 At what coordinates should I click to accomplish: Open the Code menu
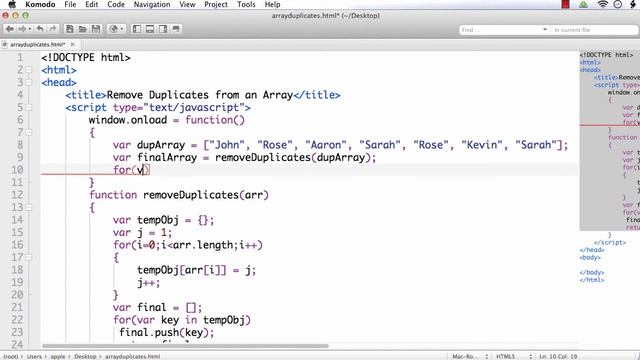coord(116,4)
